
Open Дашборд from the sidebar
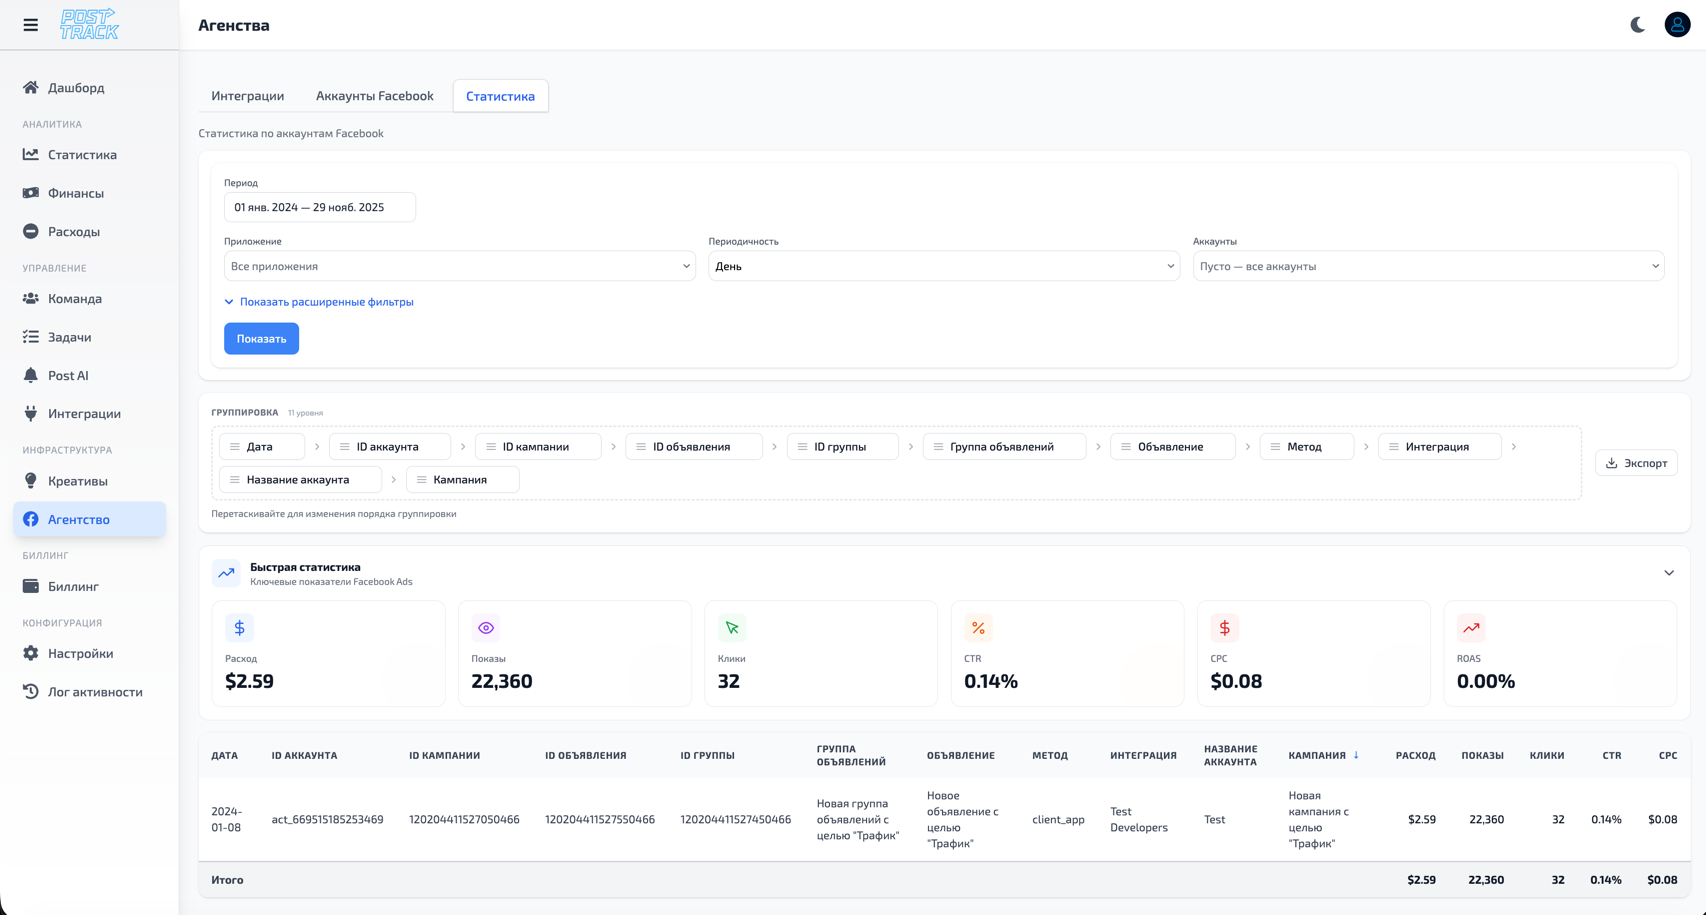tap(76, 88)
